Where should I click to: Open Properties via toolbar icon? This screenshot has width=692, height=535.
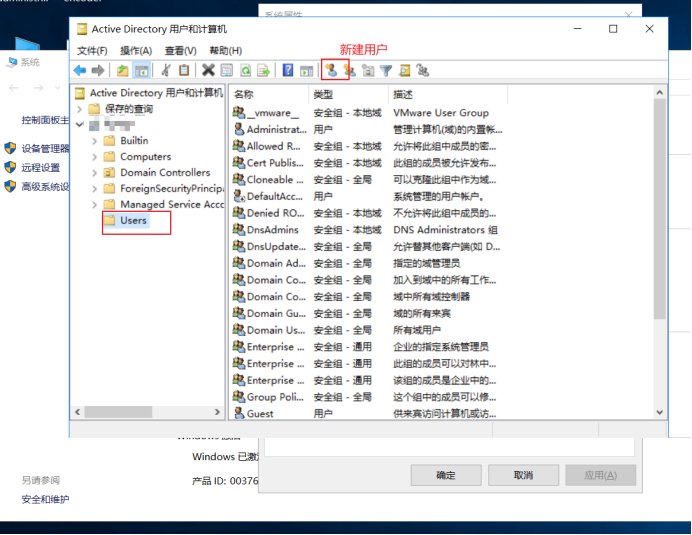[227, 70]
